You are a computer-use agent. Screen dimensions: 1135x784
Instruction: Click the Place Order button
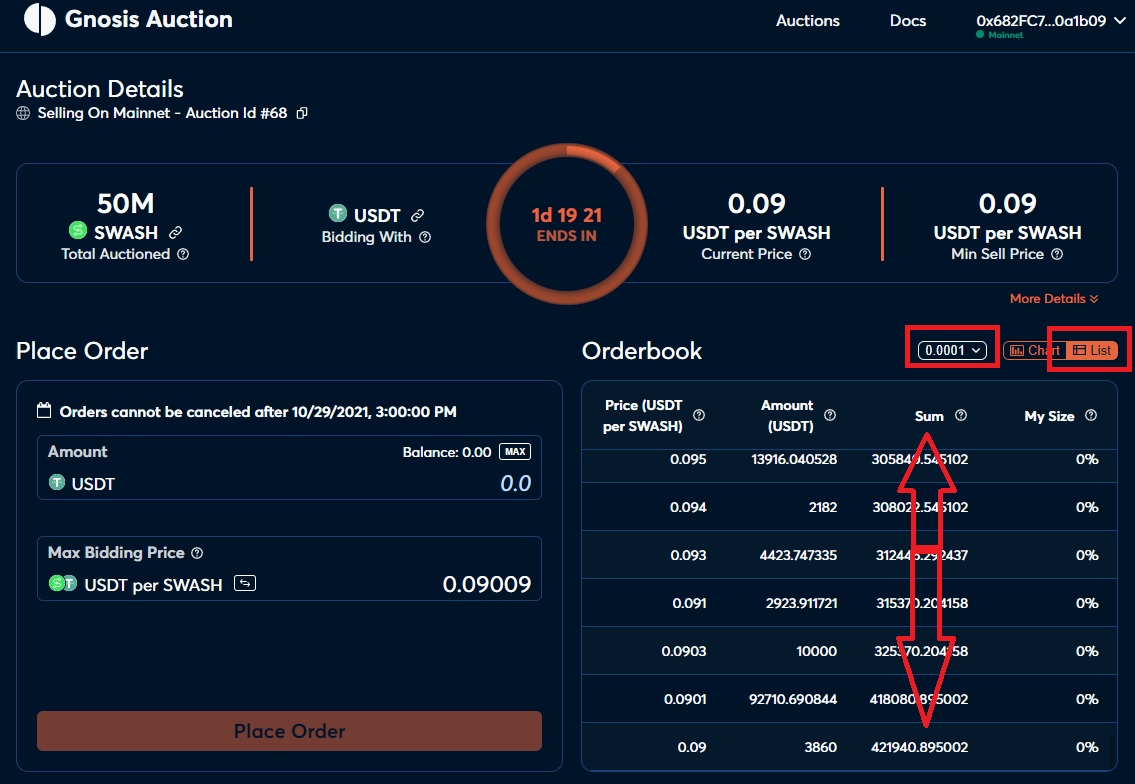click(x=290, y=730)
